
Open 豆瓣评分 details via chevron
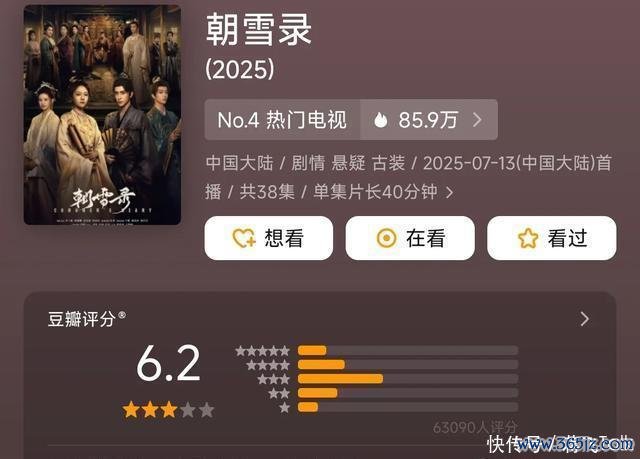click(x=584, y=319)
